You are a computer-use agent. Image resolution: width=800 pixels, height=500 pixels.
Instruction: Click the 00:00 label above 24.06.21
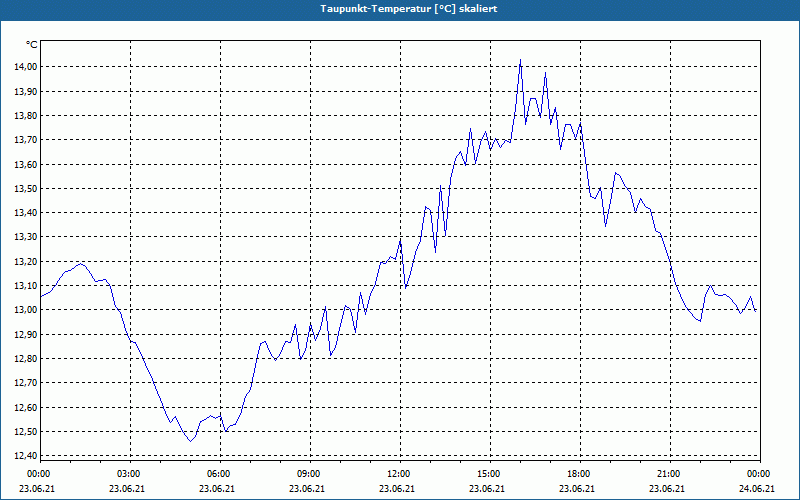[x=758, y=474]
